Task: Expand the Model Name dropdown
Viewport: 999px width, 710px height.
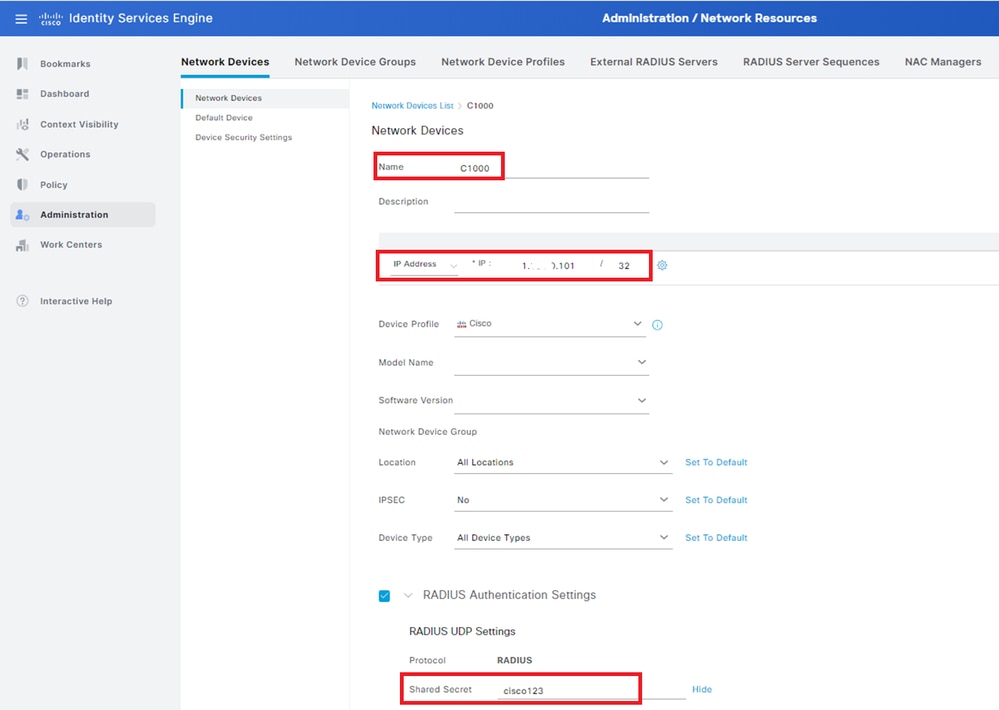Action: [552, 363]
